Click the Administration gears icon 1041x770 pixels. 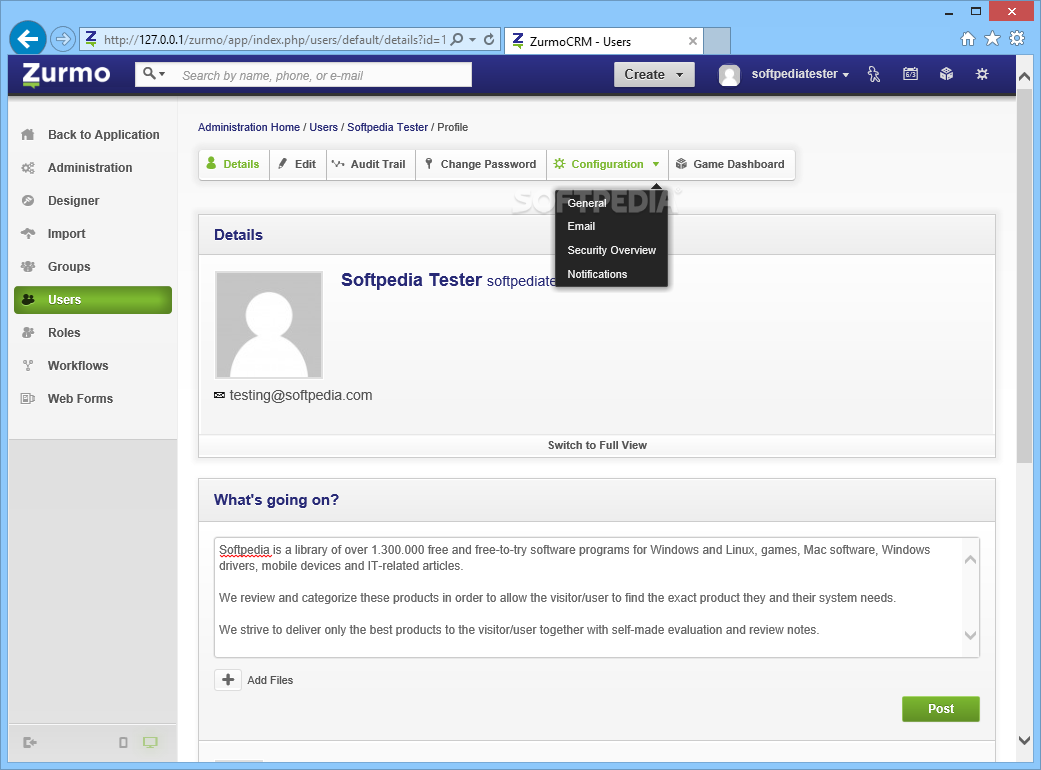(28, 168)
